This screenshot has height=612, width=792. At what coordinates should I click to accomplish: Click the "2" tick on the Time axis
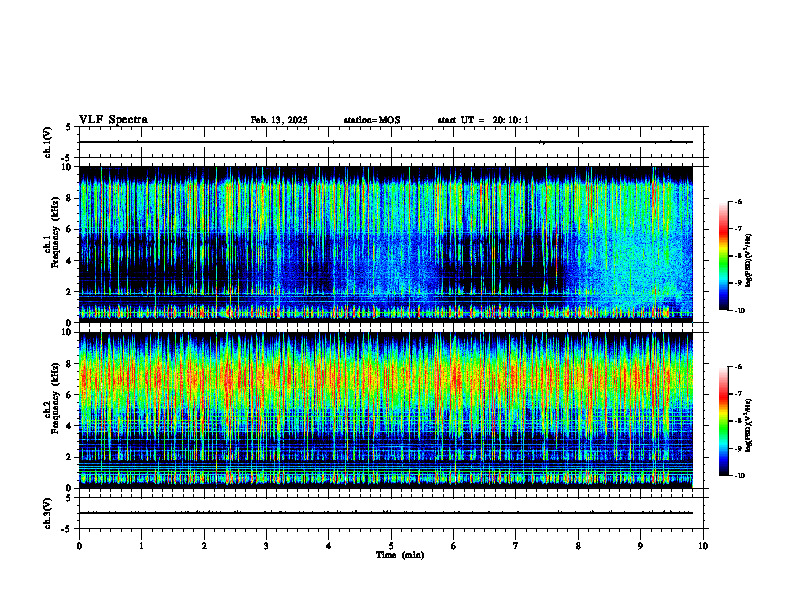tap(204, 546)
